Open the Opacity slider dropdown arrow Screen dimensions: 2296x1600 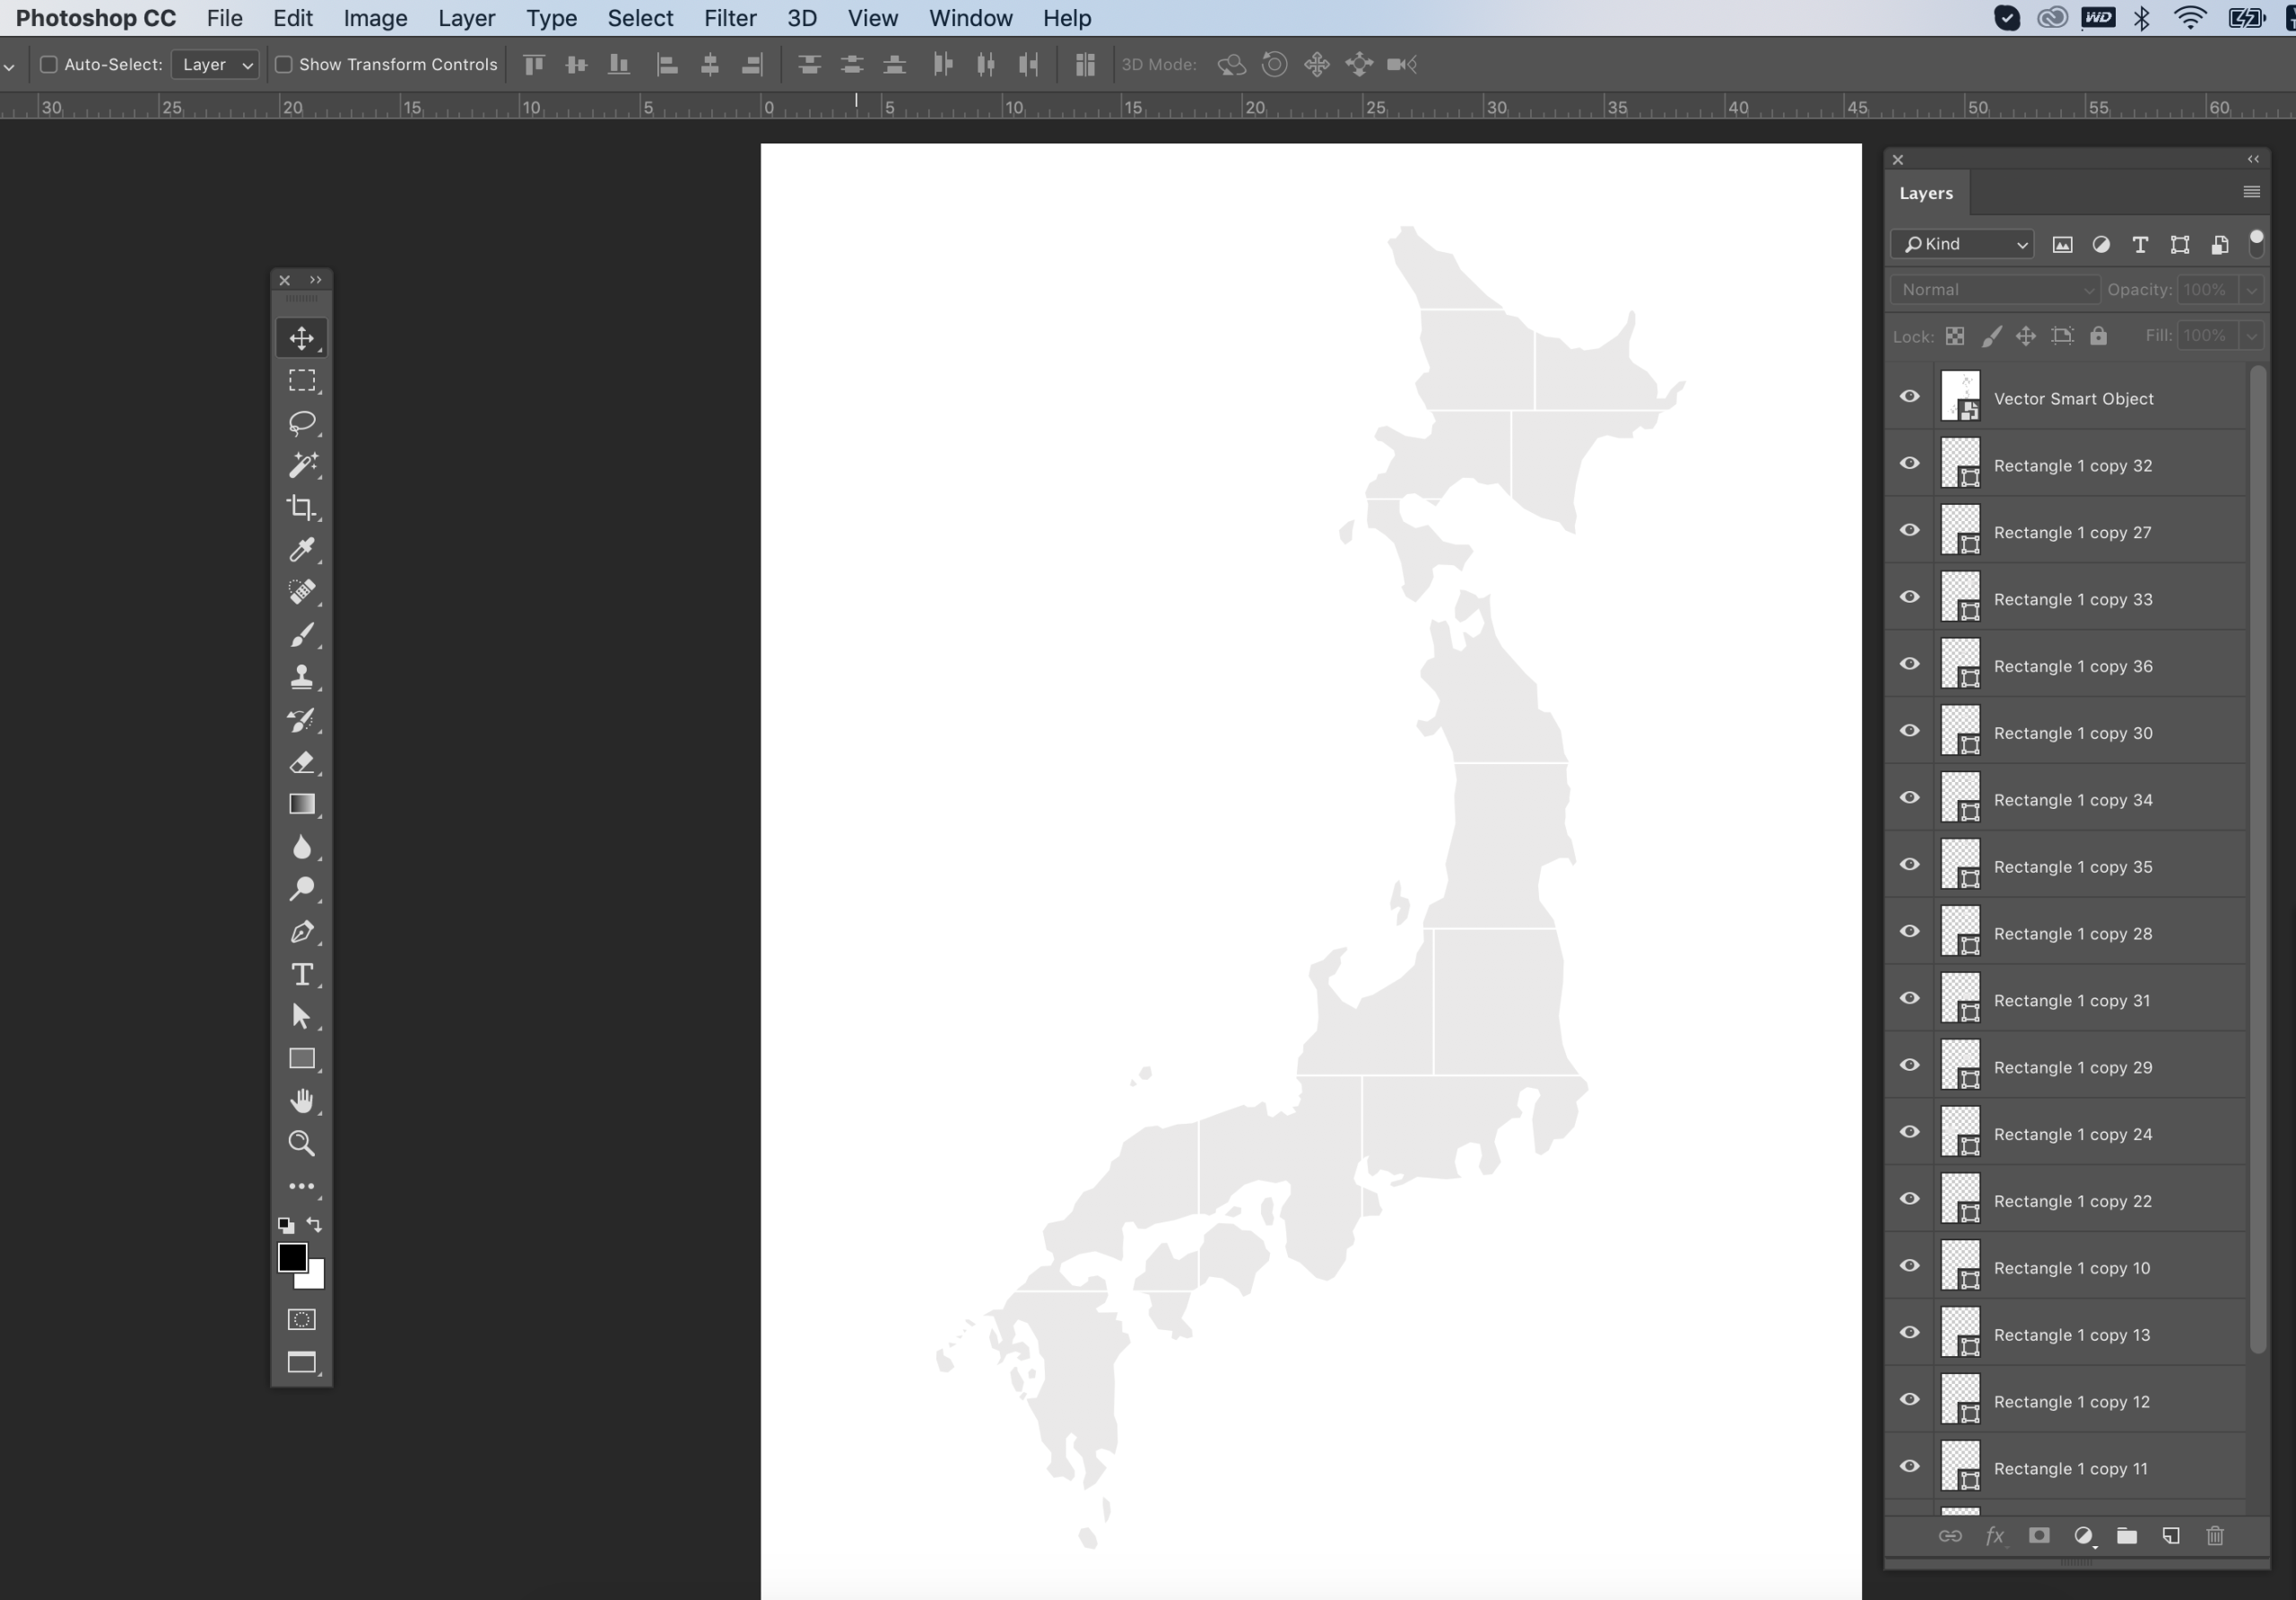coord(2251,290)
